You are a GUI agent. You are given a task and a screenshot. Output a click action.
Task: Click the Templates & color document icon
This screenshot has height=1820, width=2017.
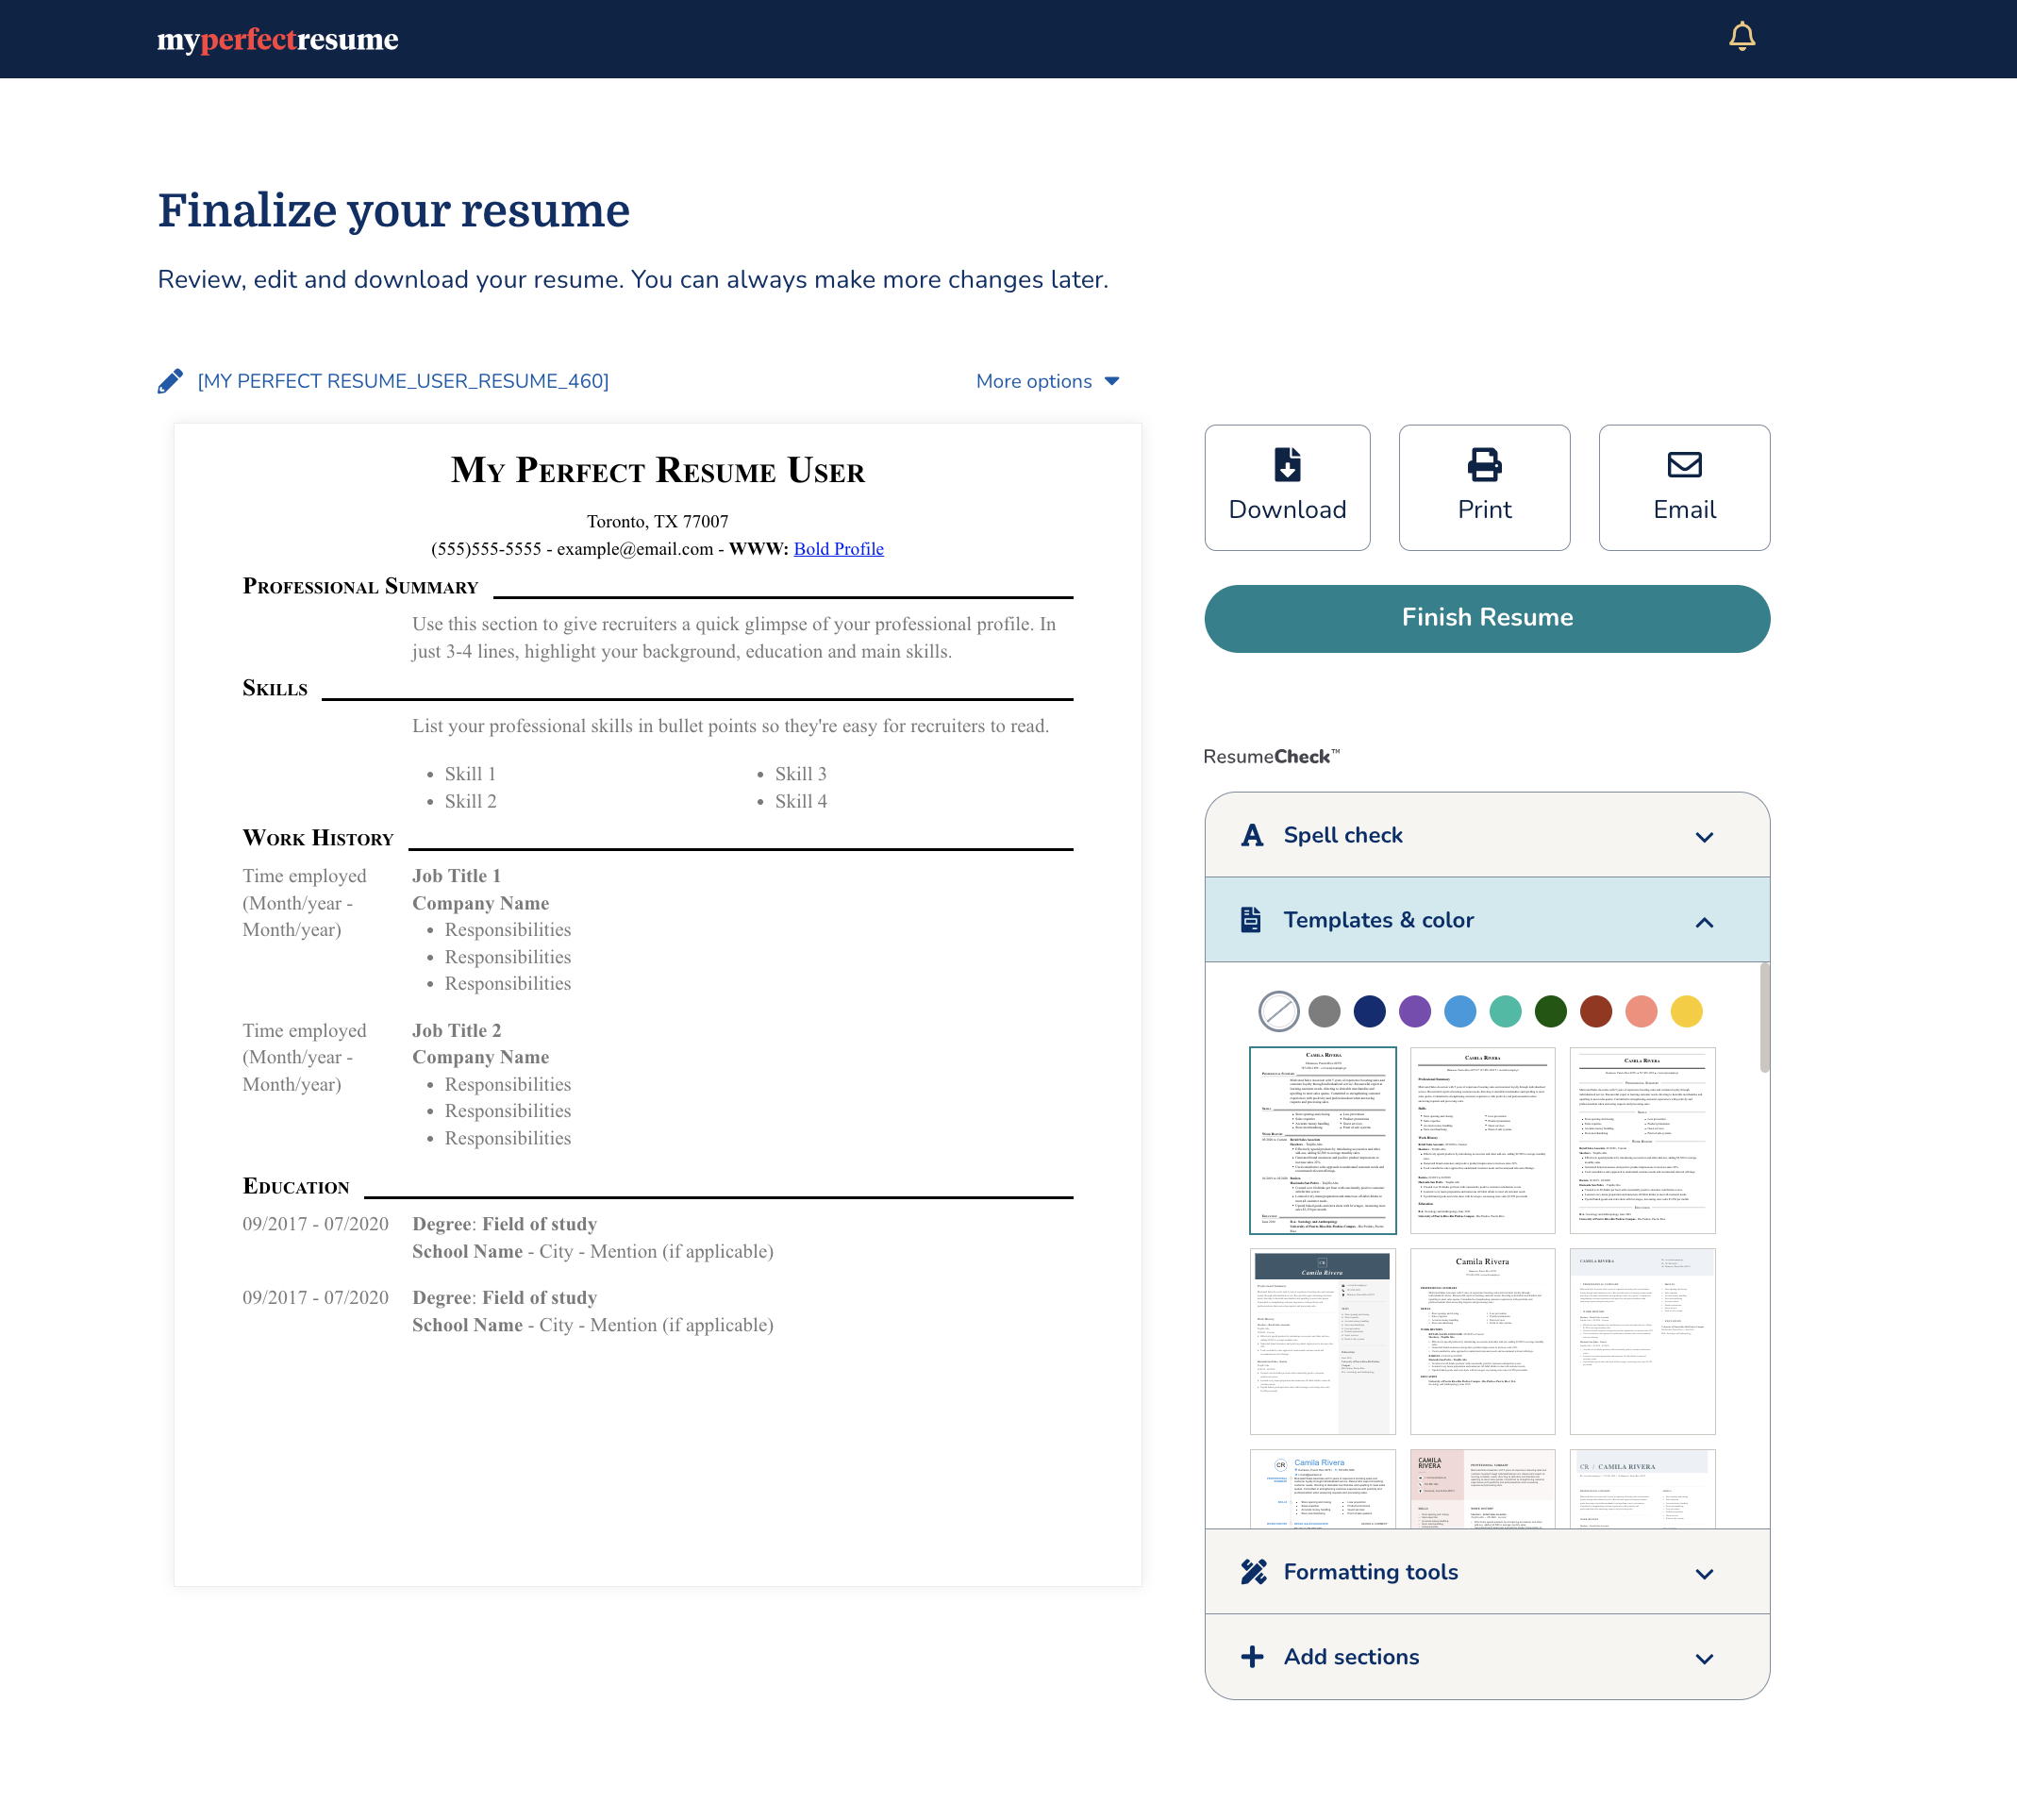1252,919
